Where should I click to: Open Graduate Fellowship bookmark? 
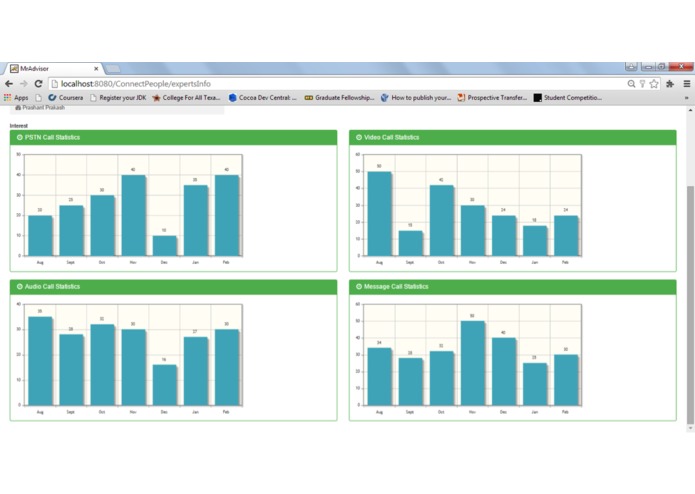pos(340,97)
